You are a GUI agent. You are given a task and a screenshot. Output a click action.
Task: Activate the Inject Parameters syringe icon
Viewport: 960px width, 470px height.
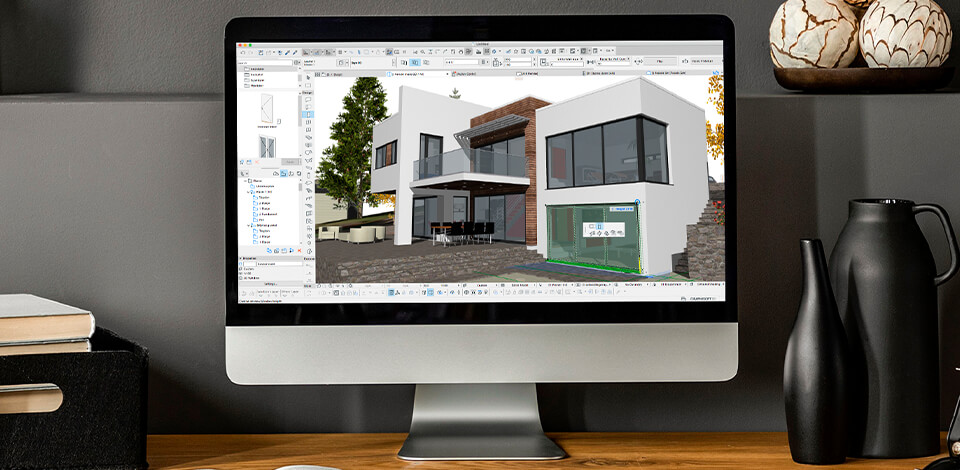point(295,52)
